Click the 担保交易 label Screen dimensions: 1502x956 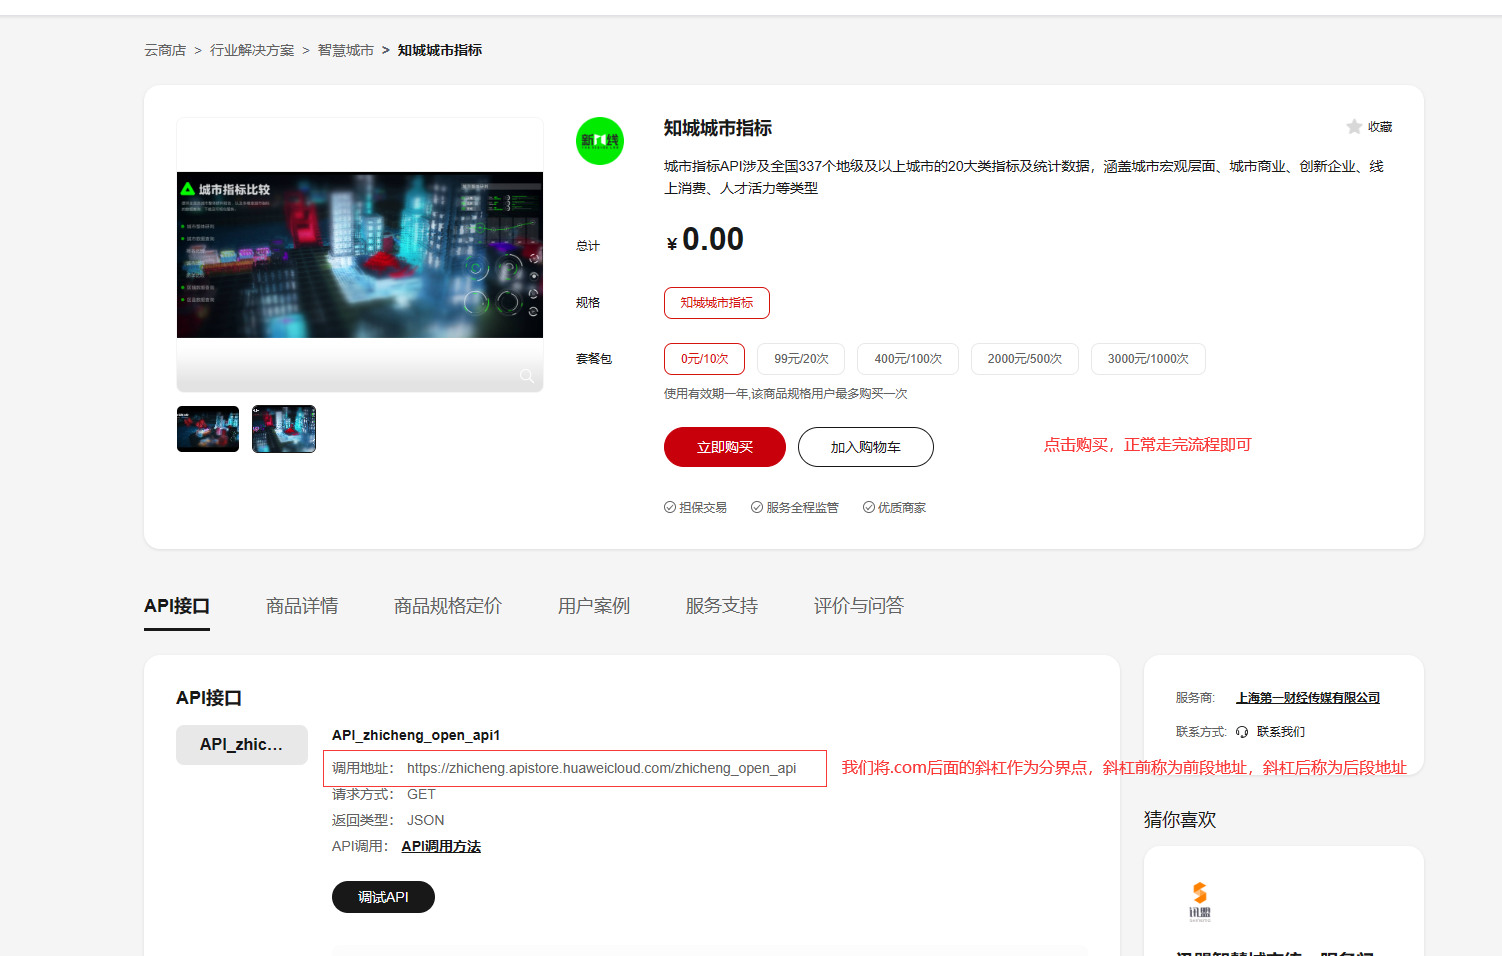(x=703, y=508)
